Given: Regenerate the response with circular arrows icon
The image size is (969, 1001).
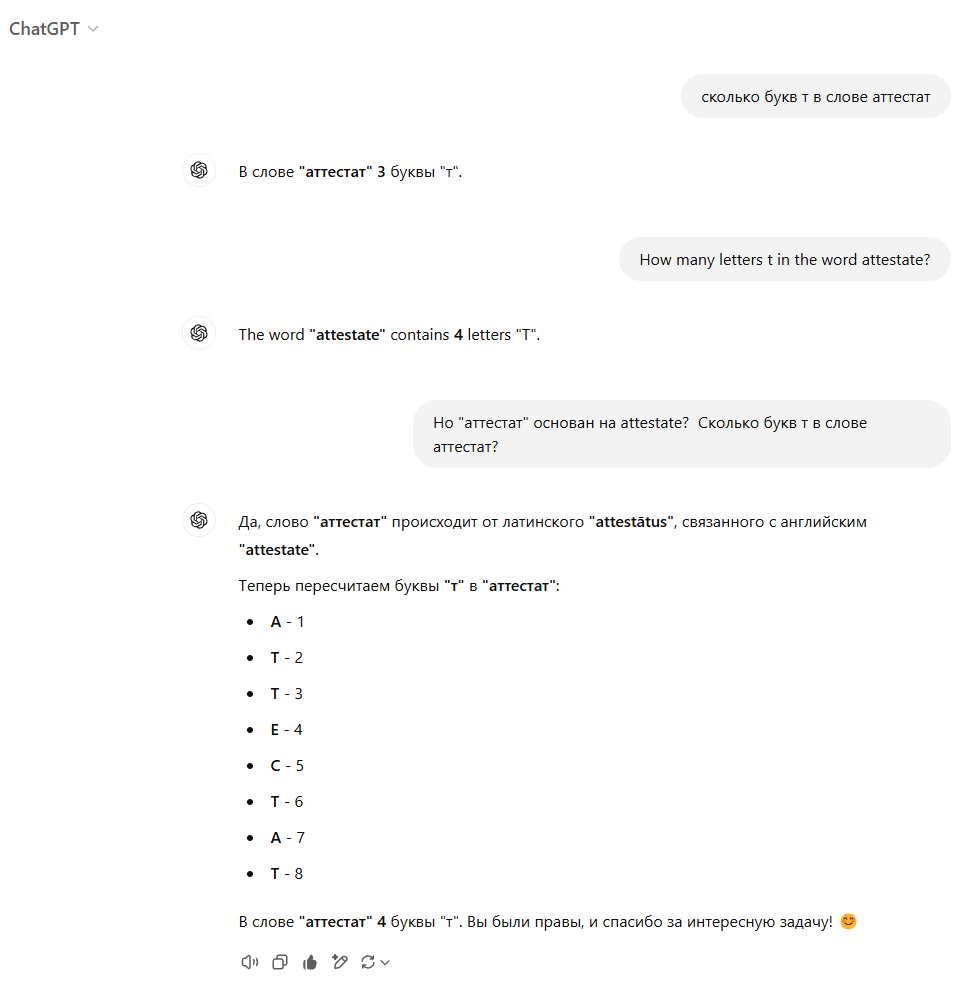Looking at the screenshot, I should click(x=368, y=962).
